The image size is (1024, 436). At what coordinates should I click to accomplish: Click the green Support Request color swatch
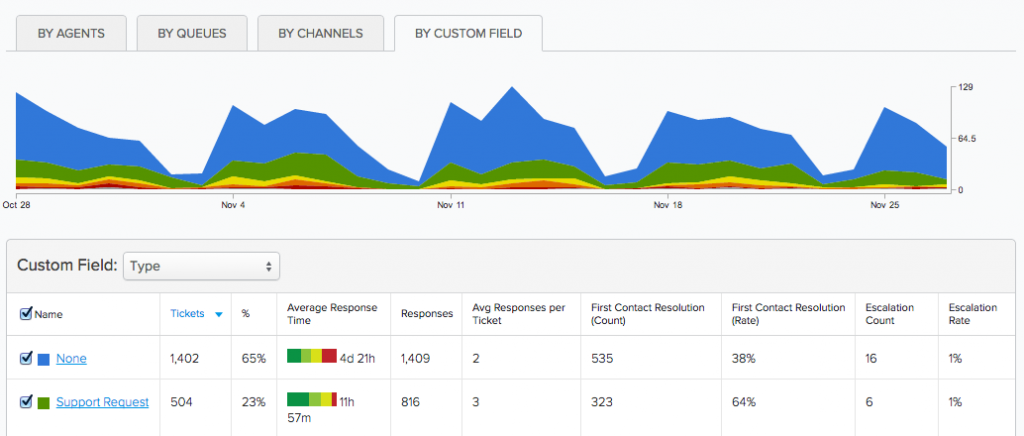pyautogui.click(x=44, y=403)
